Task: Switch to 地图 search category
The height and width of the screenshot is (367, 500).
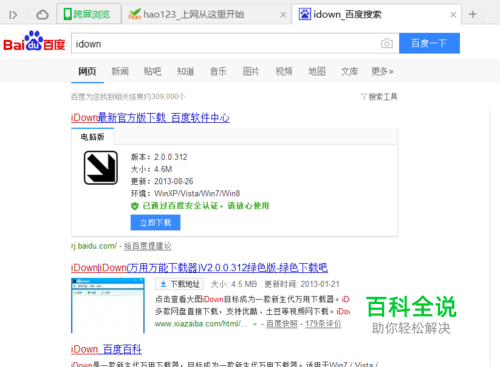Action: (317, 71)
